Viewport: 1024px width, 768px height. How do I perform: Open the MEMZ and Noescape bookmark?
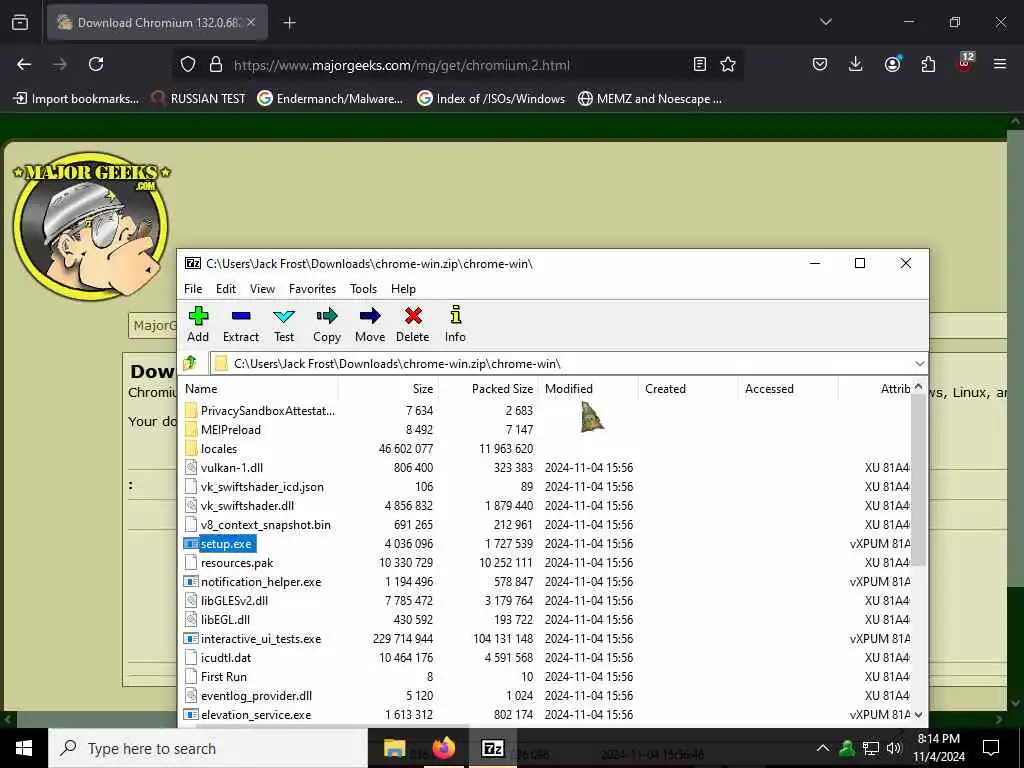650,99
